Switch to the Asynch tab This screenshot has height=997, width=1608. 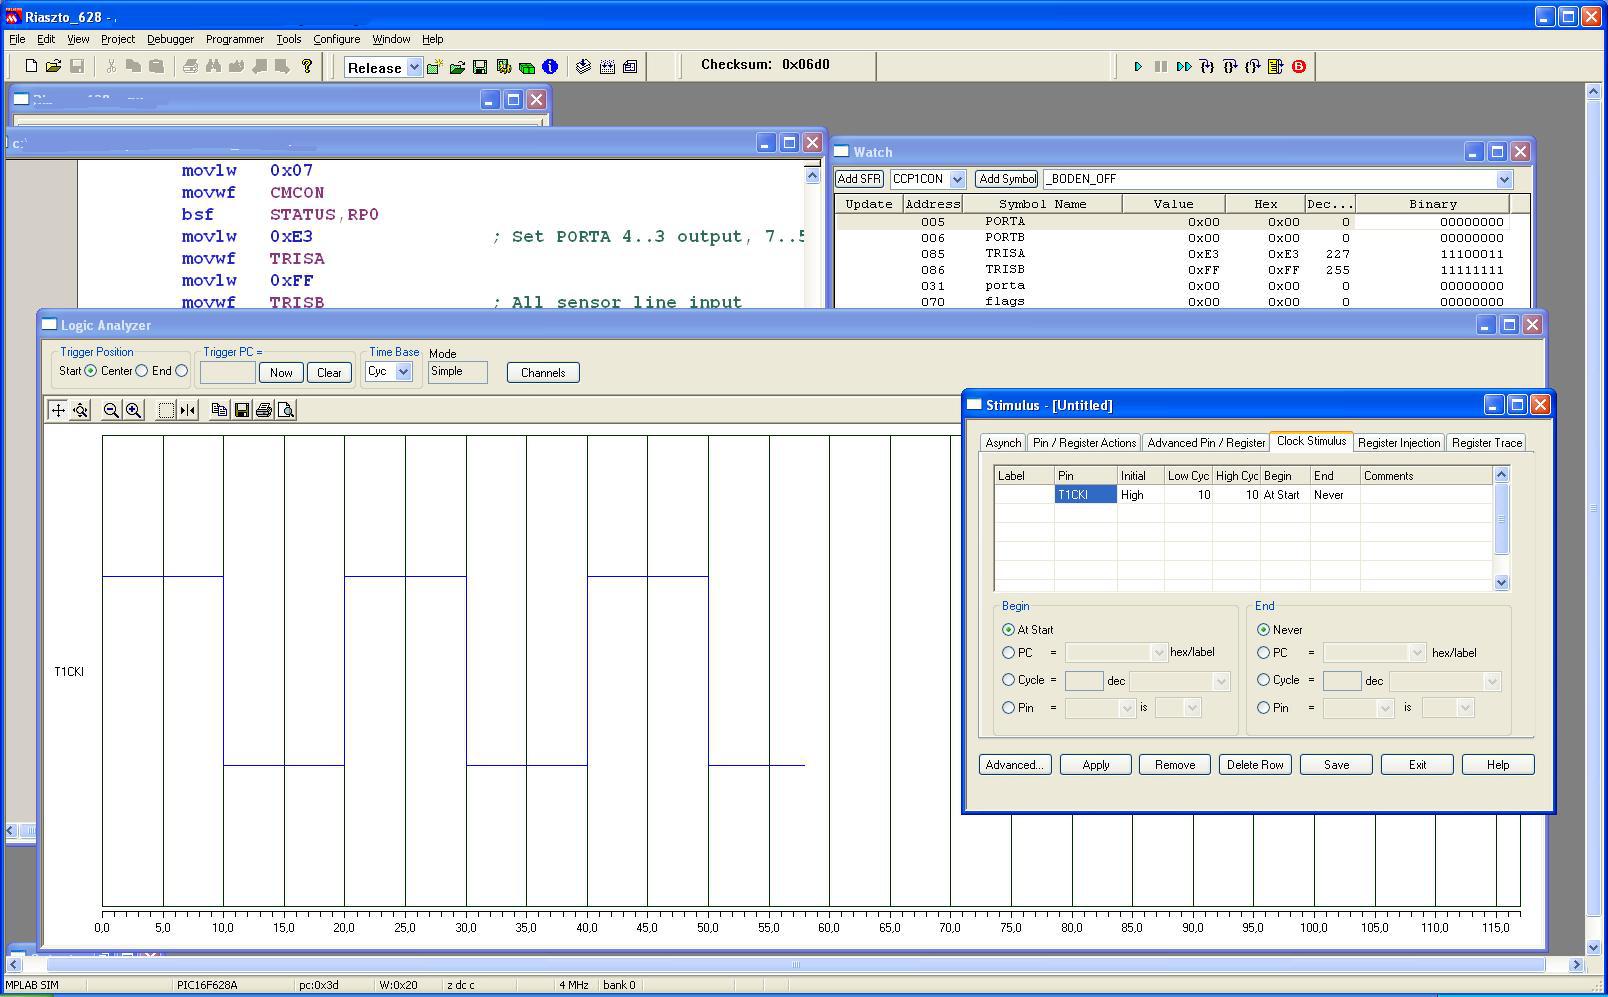pos(1003,443)
